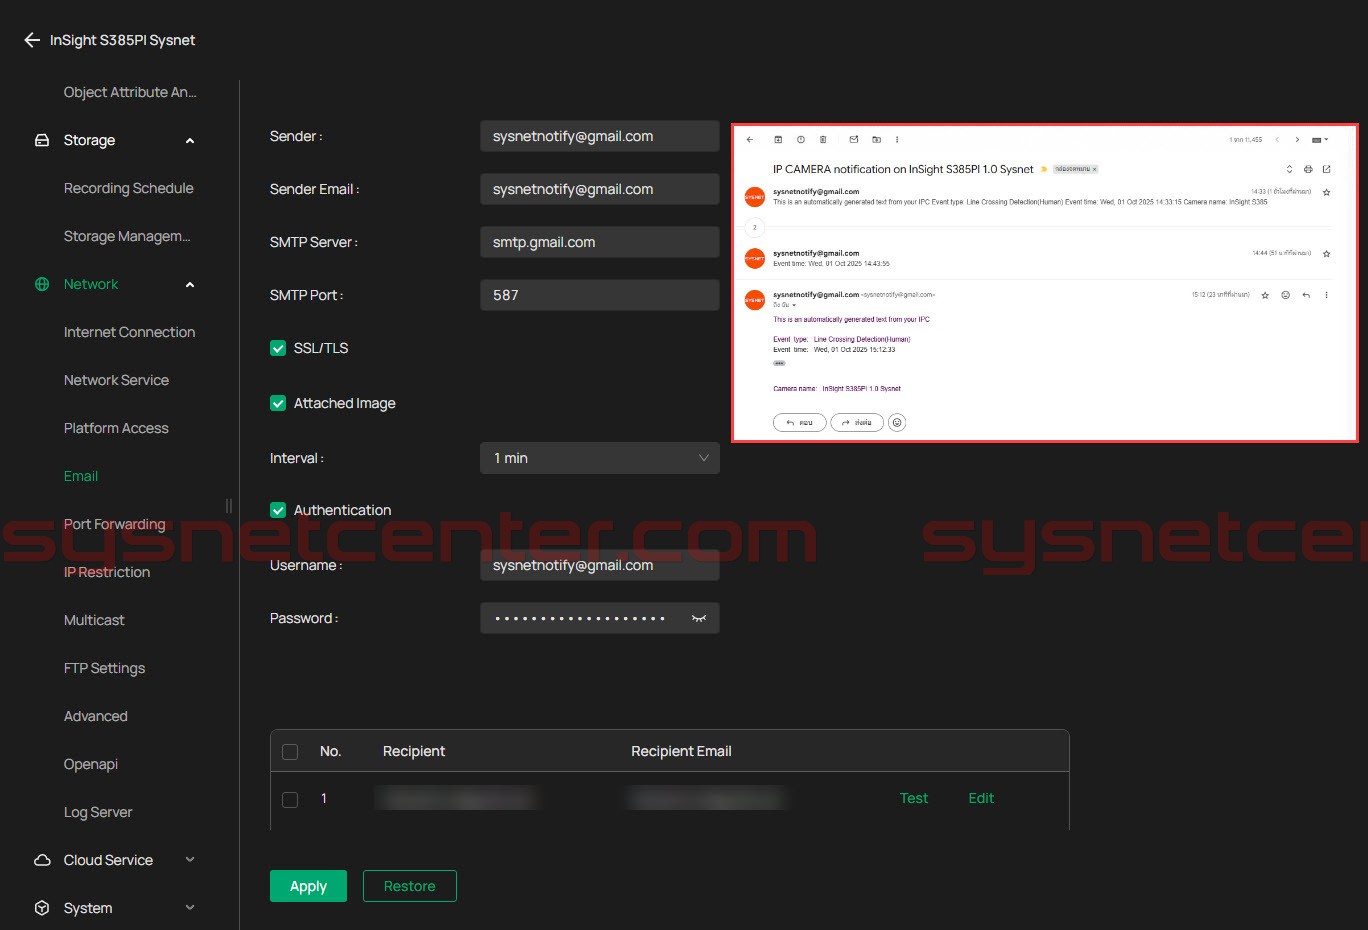Show password using the eye icon
Viewport: 1368px width, 930px height.
pyautogui.click(x=699, y=619)
